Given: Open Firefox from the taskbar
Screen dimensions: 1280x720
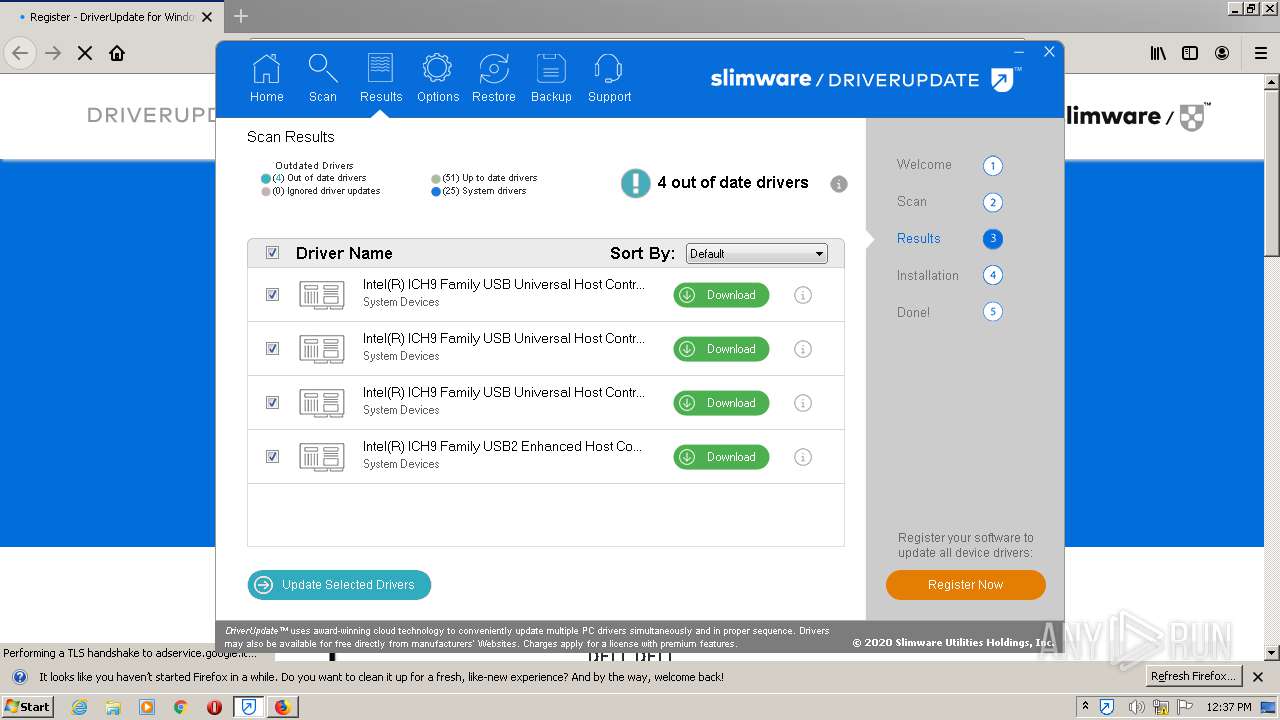Looking at the screenshot, I should click(282, 707).
